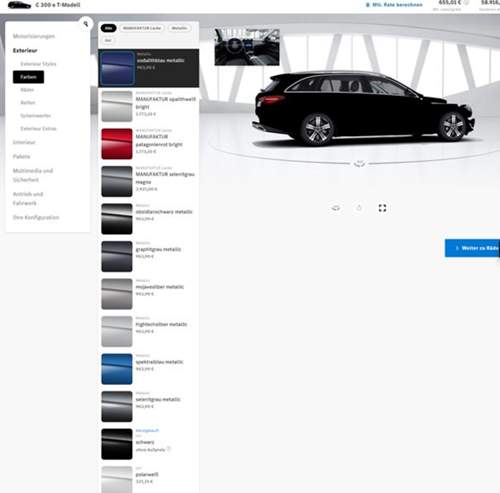Screen dimensions: 500x493
Task: Open the Interieur section in the sidebar
Action: pos(24,142)
